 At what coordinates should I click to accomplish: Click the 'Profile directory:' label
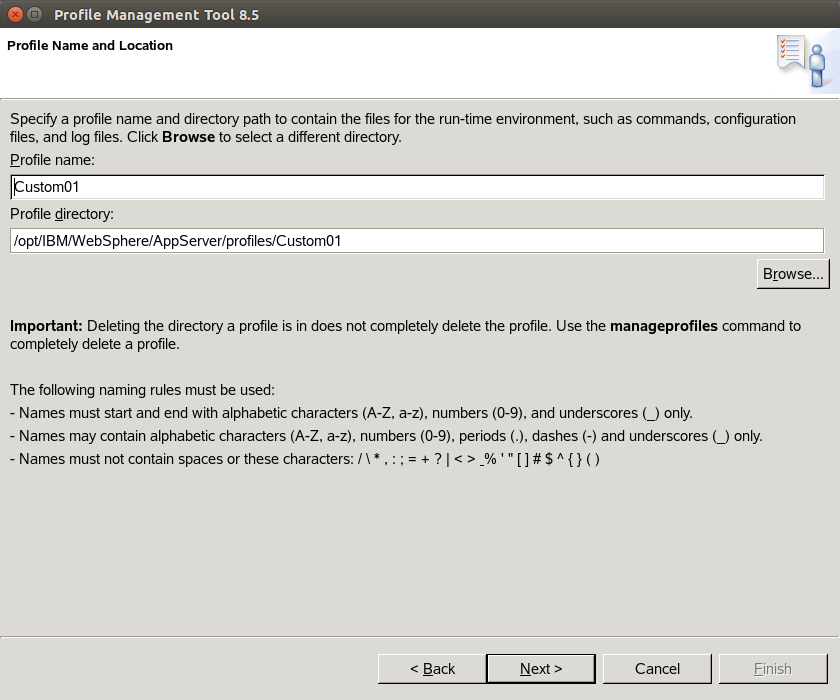[62, 214]
